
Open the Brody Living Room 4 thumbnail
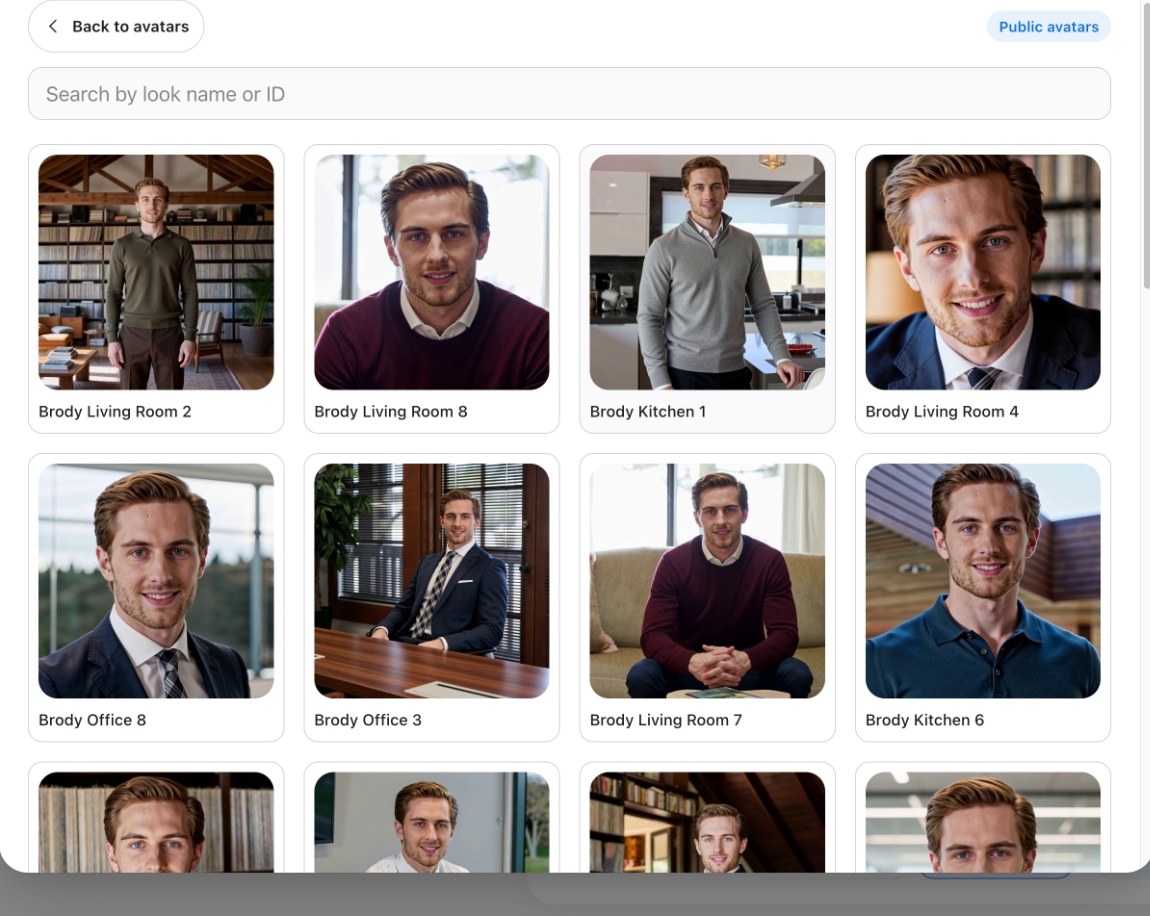983,272
